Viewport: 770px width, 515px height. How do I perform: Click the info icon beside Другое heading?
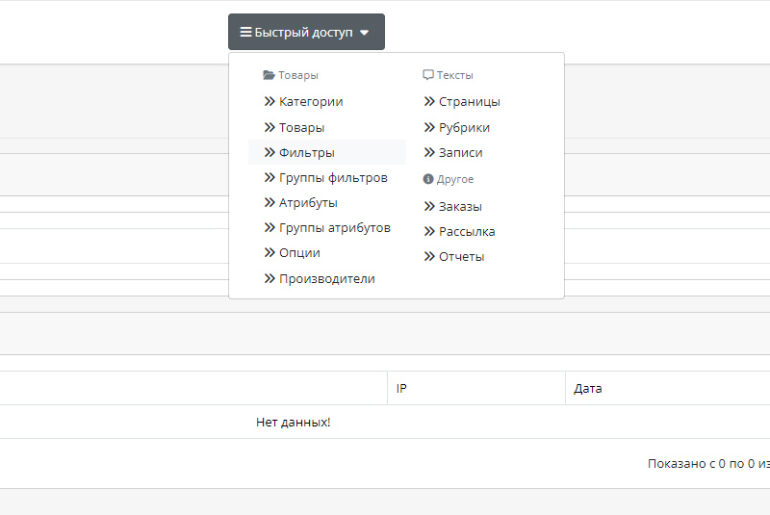[x=428, y=179]
